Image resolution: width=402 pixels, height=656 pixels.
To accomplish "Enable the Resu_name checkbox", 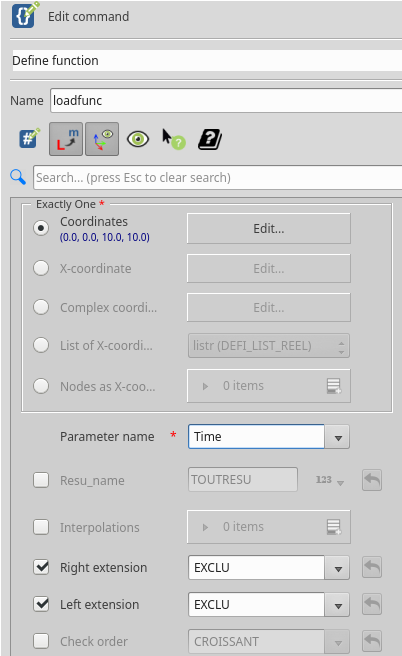I will [x=41, y=480].
